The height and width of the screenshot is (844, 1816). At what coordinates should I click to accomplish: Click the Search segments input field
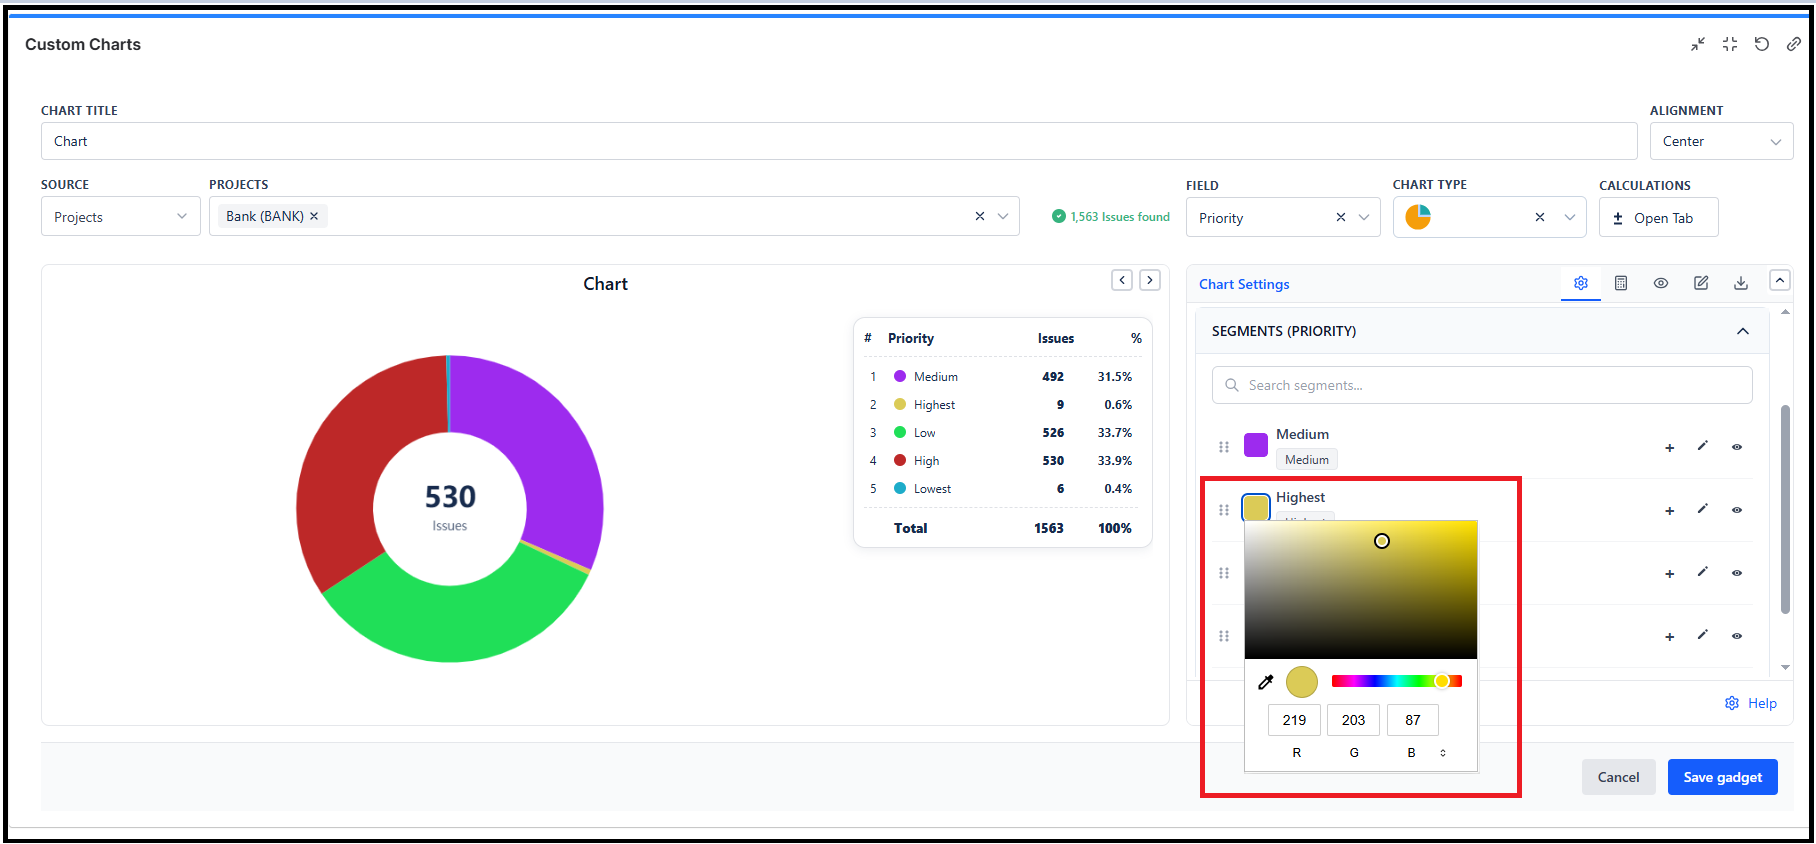(x=1482, y=385)
